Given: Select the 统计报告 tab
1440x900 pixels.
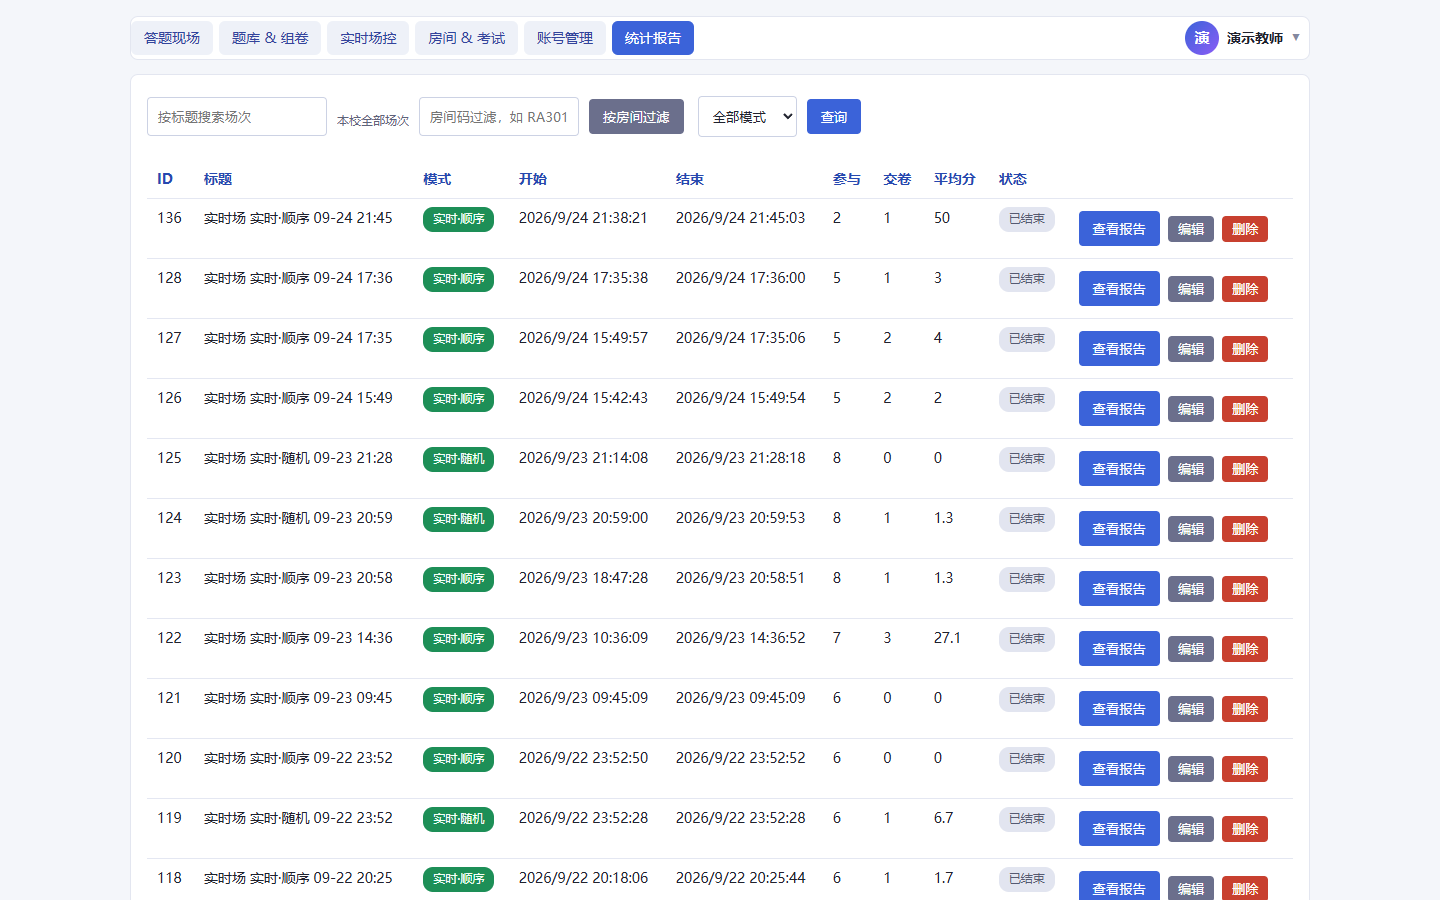Looking at the screenshot, I should tap(653, 38).
